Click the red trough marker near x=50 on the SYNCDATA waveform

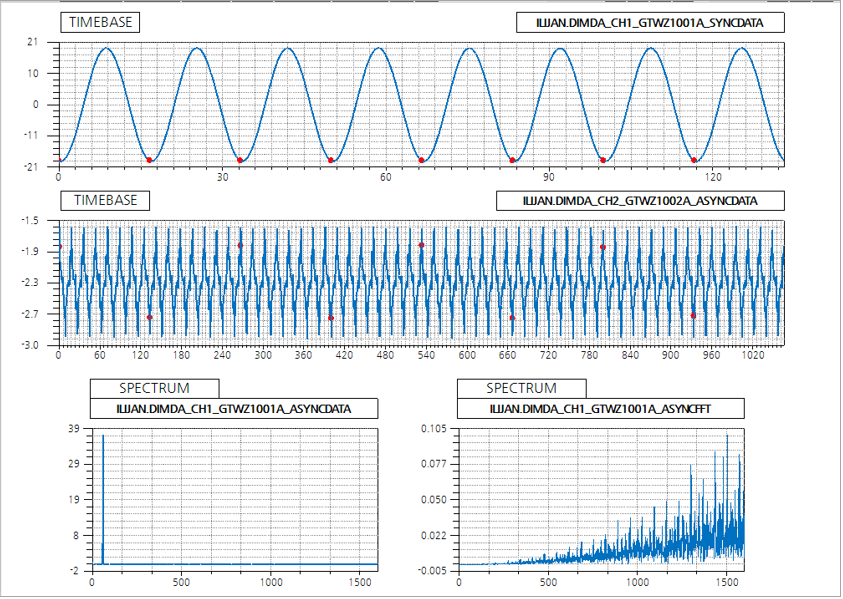(331, 160)
